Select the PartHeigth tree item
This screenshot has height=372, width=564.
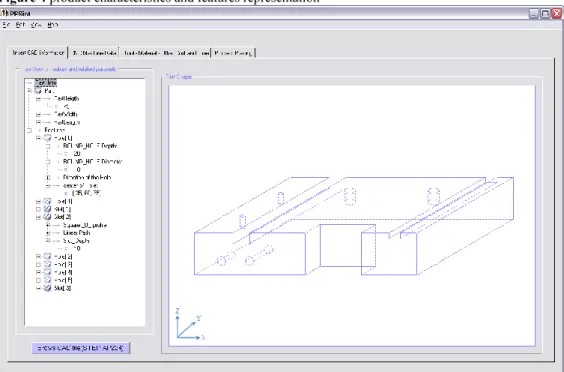click(67, 99)
